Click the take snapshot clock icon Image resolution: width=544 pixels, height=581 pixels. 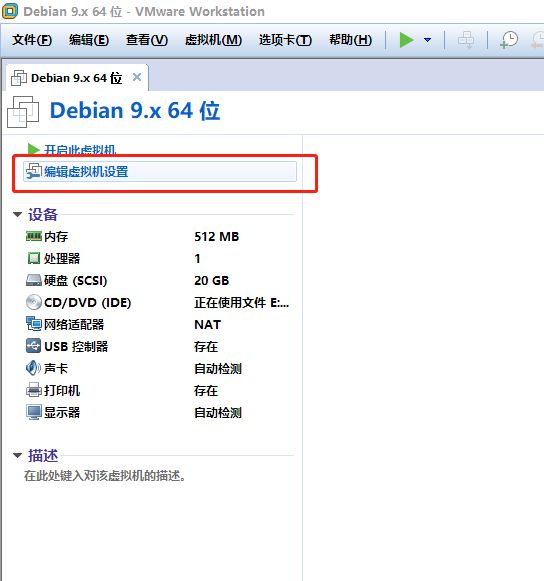509,40
